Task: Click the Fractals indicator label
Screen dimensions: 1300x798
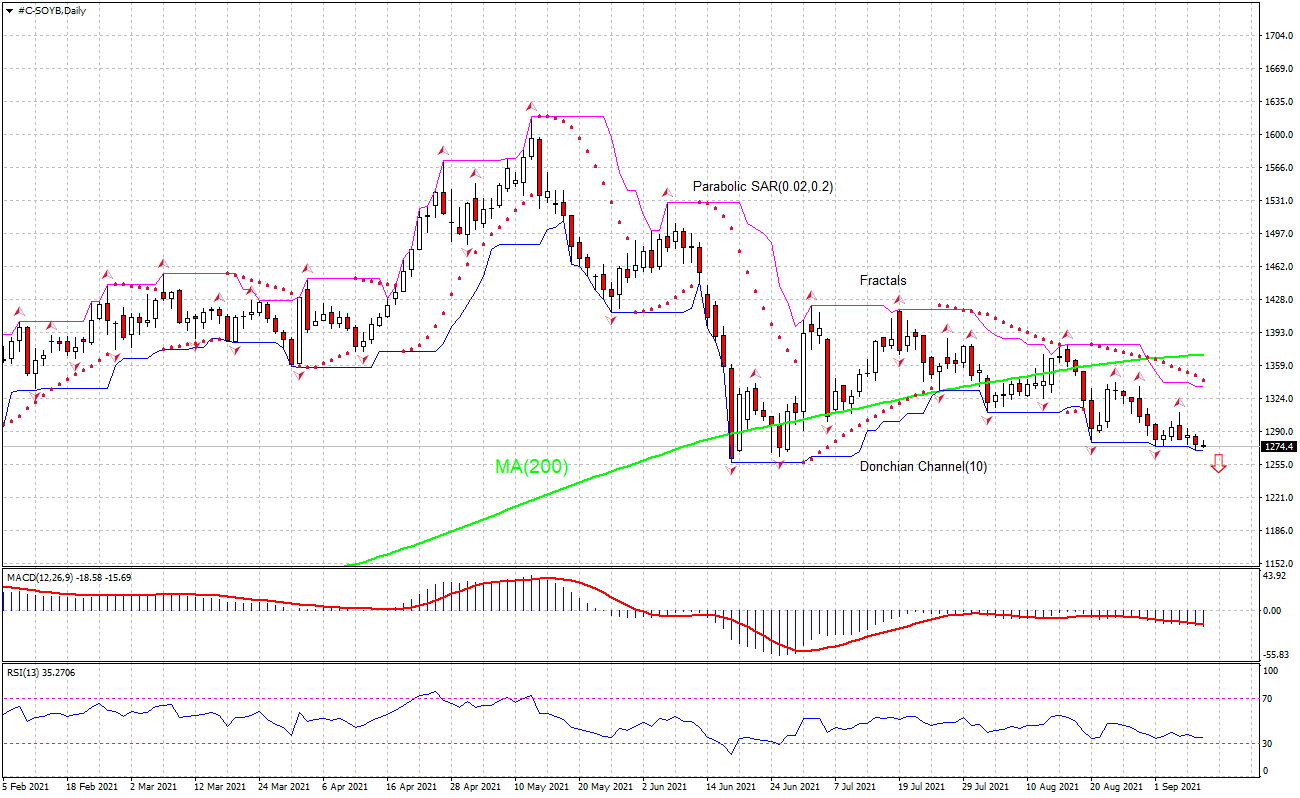Action: [x=883, y=281]
